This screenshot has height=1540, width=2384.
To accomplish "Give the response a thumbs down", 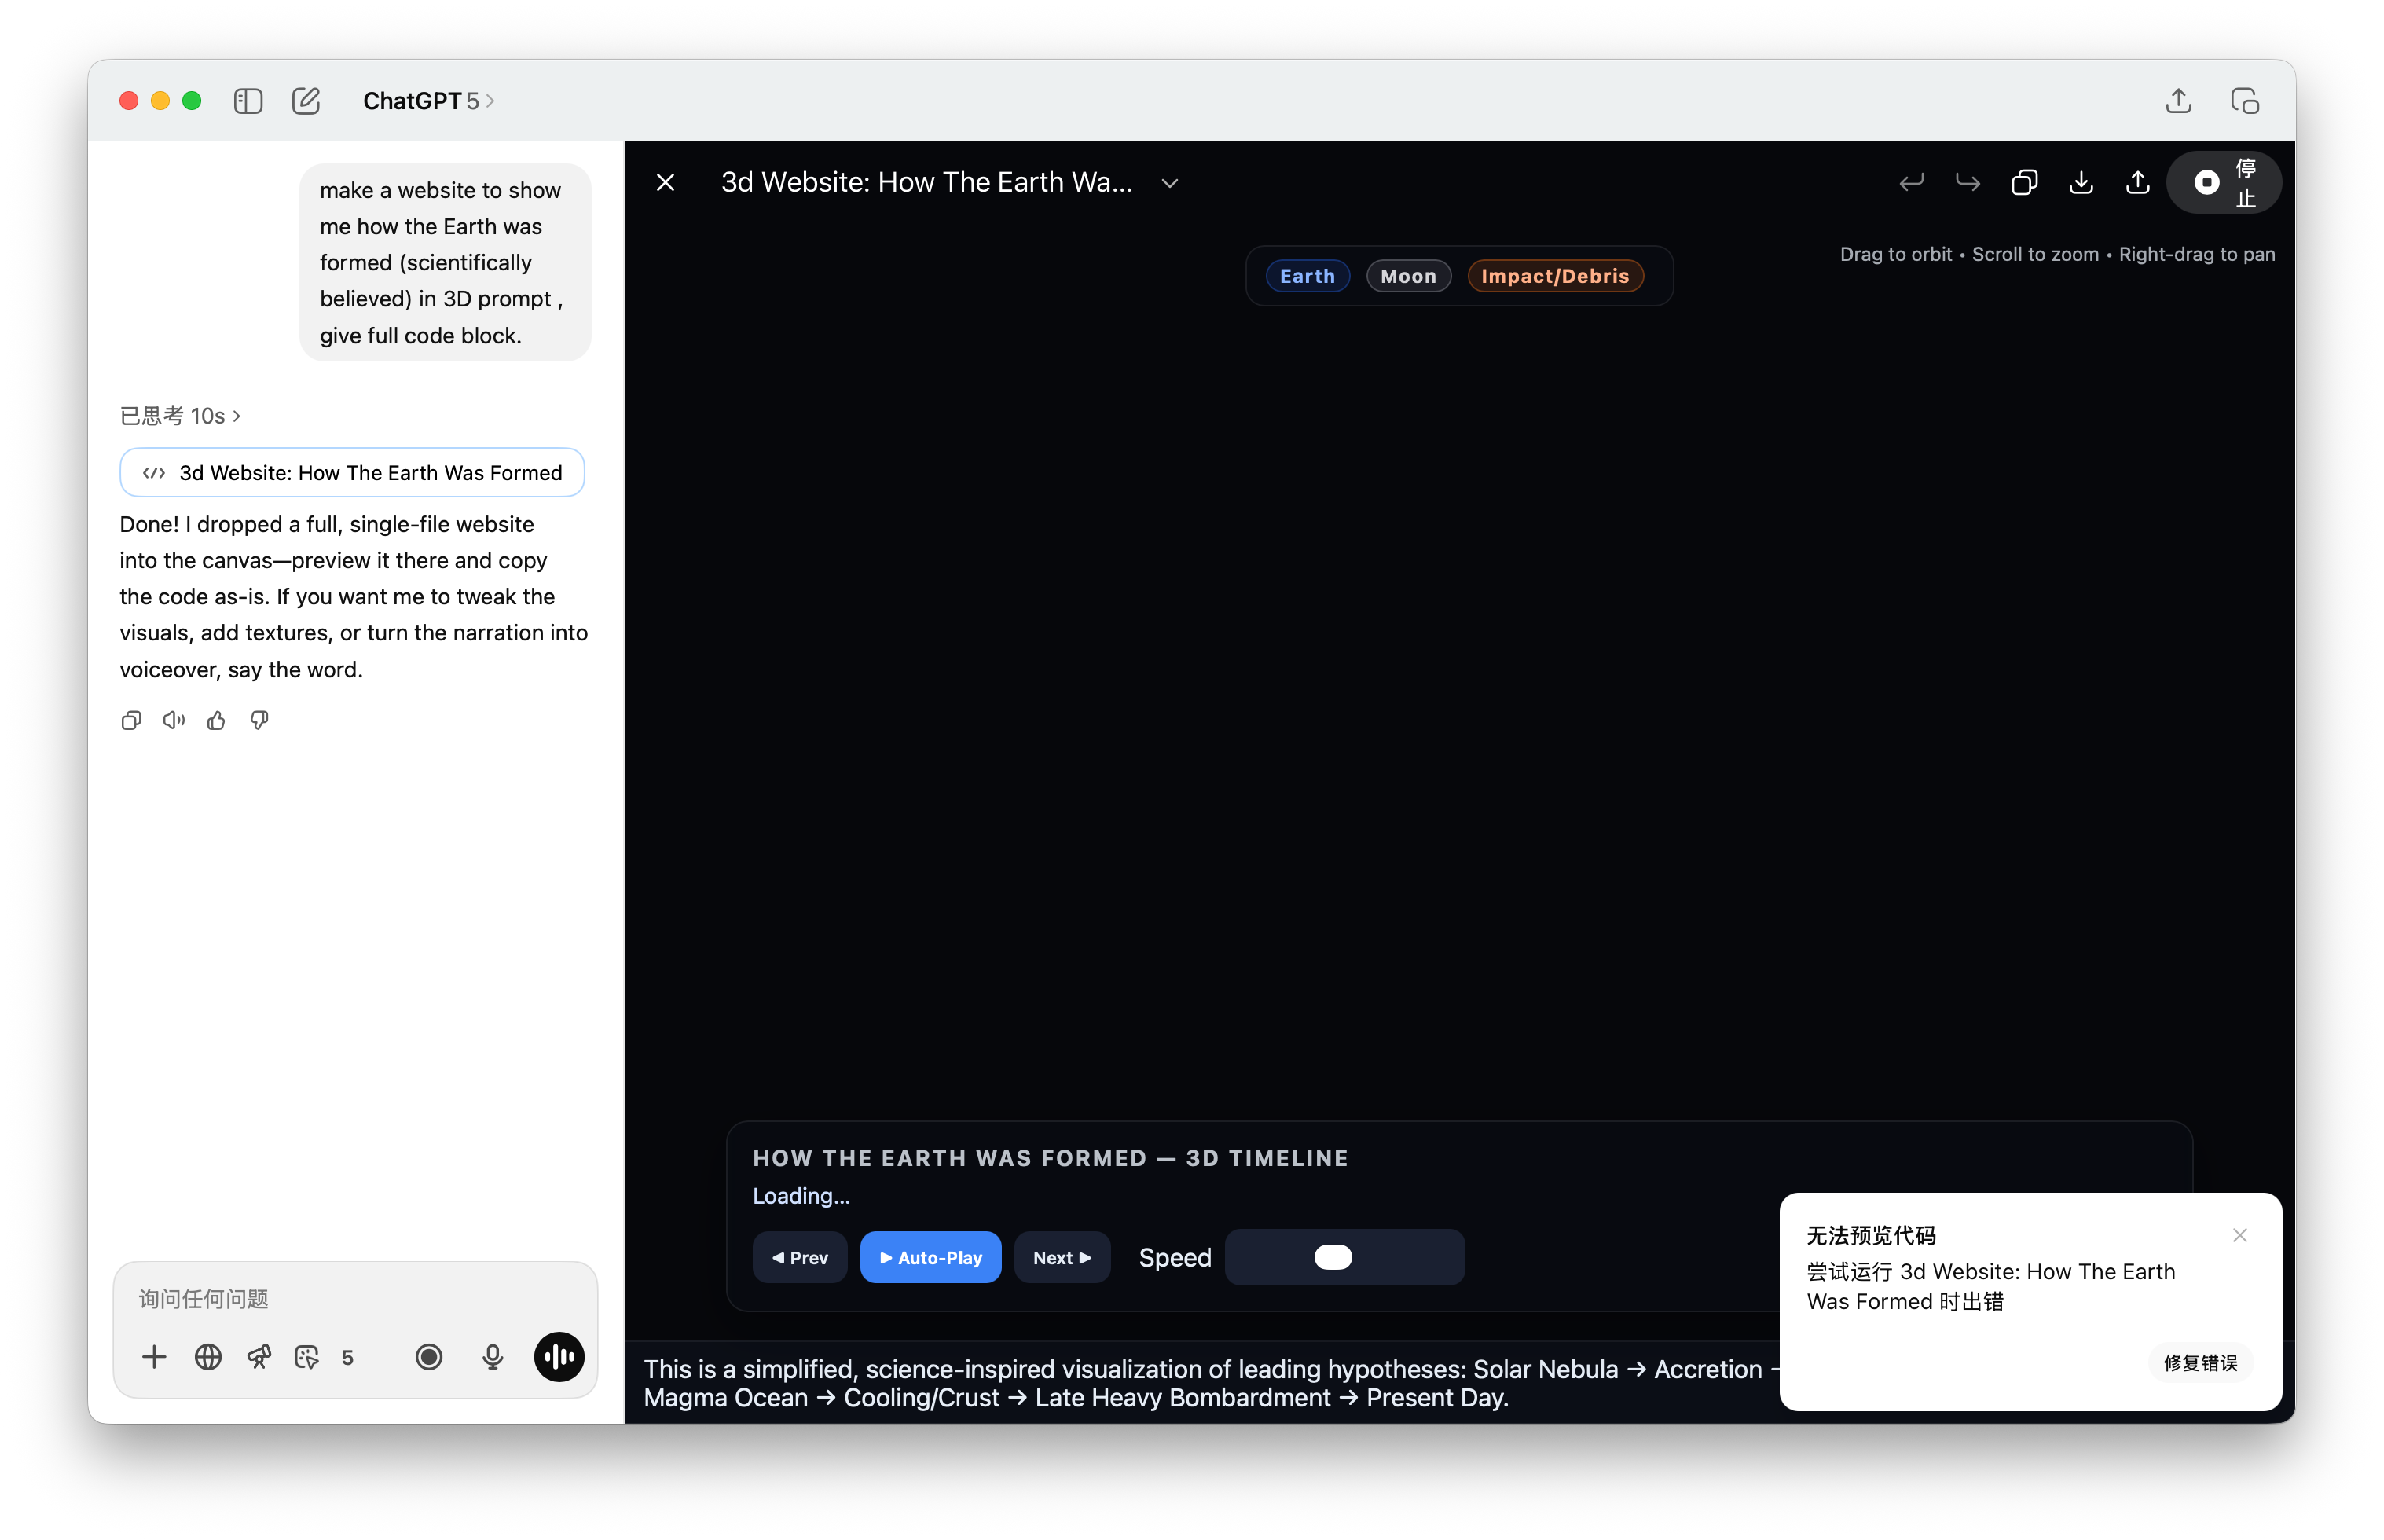I will [259, 720].
